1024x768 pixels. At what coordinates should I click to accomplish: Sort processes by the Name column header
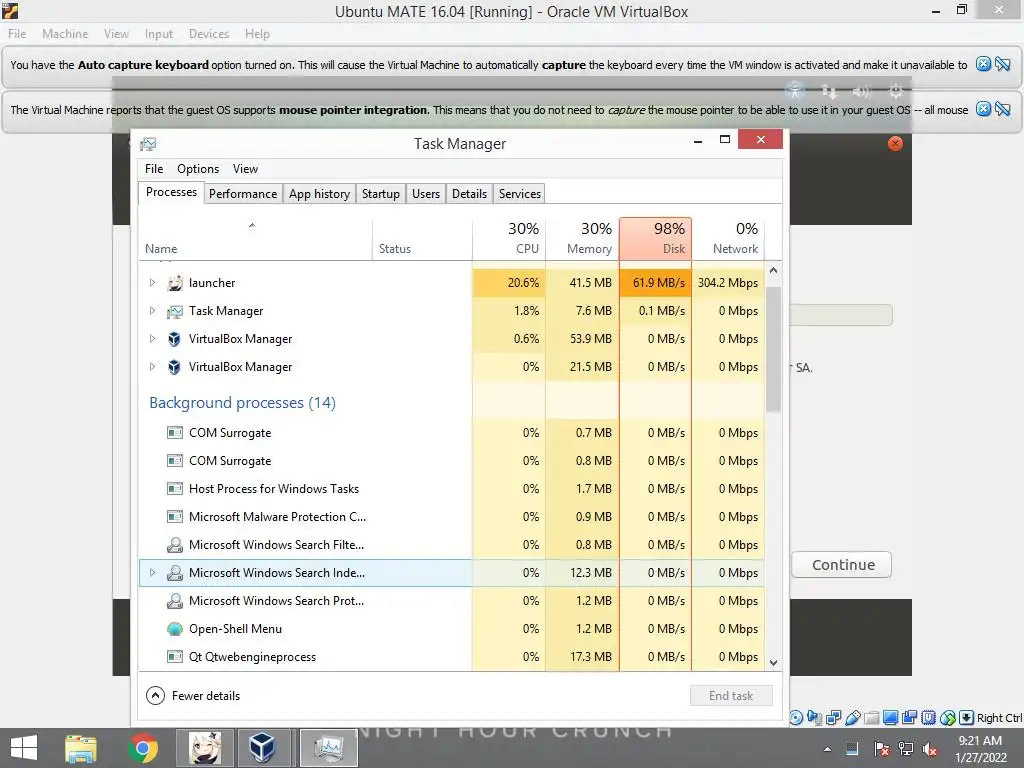click(255, 238)
